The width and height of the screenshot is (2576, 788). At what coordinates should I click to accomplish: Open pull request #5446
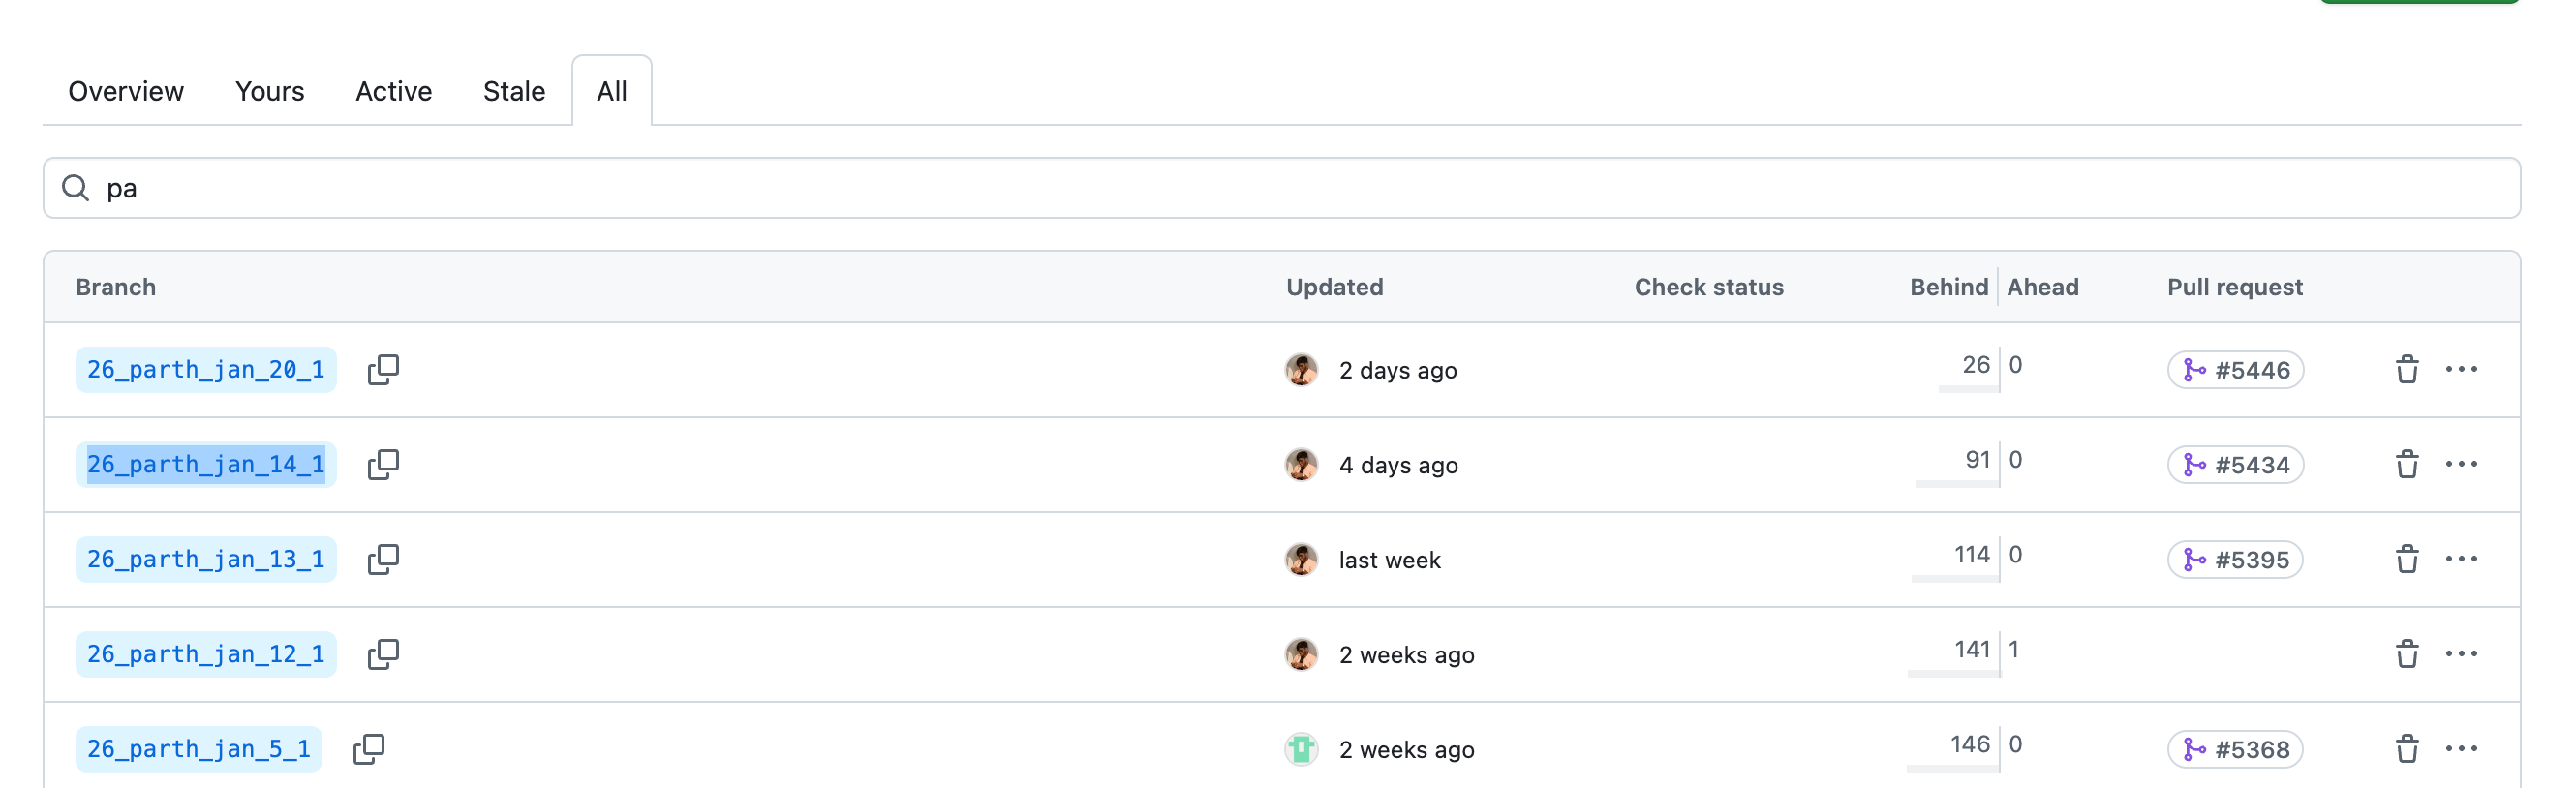2235,370
